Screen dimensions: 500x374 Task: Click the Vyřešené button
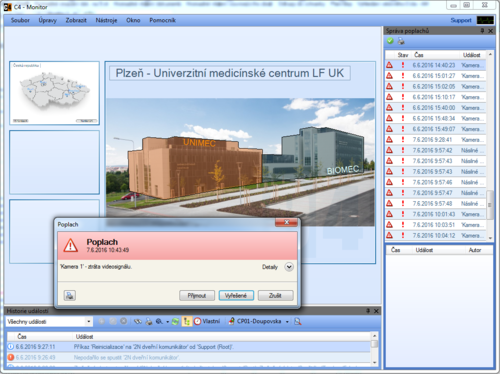[x=236, y=296]
